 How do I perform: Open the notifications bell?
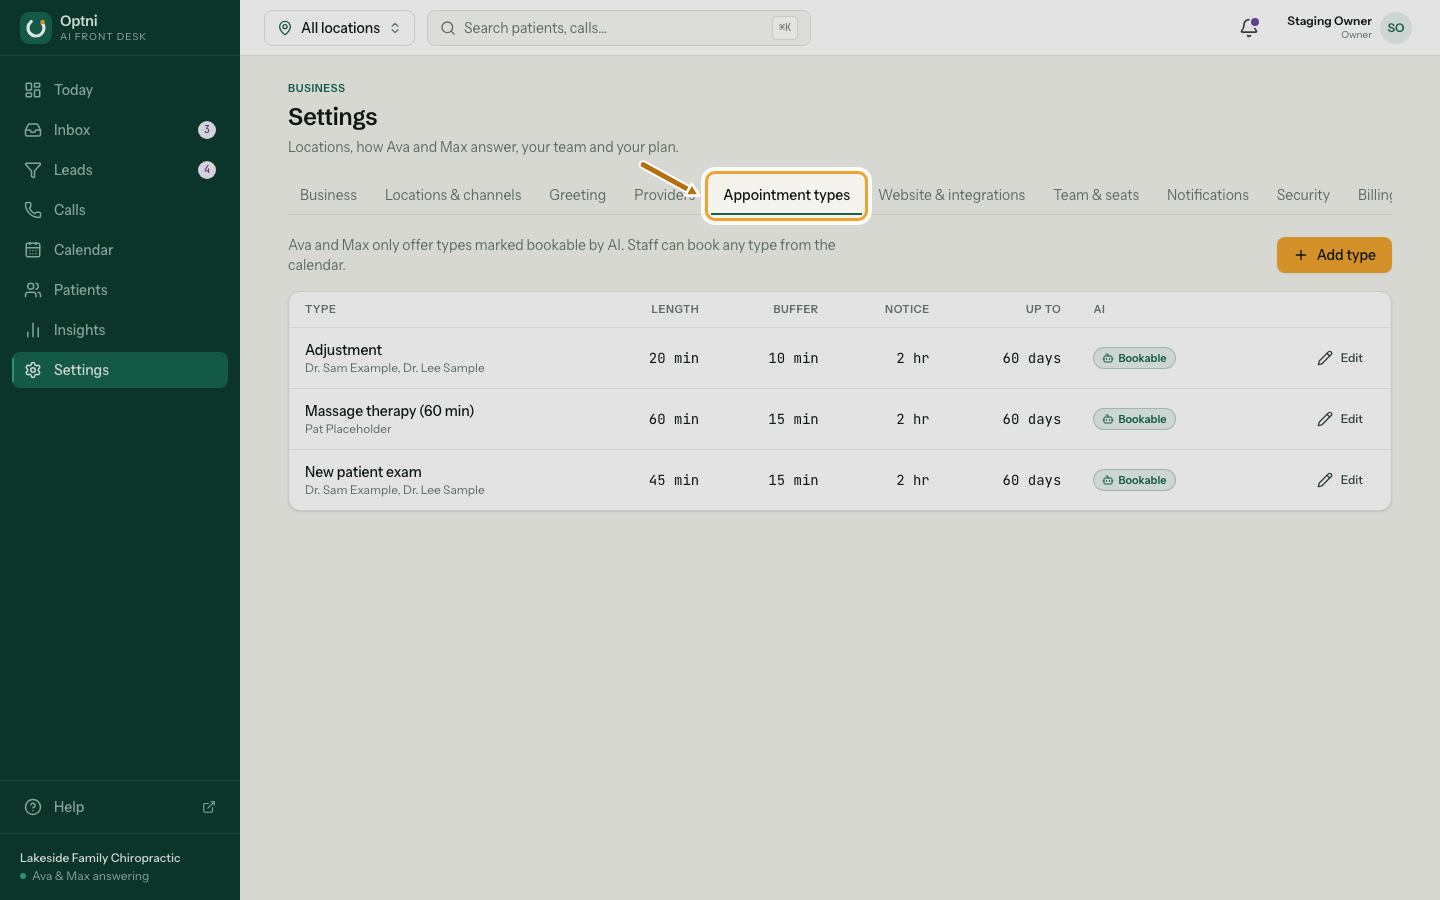[1249, 28]
